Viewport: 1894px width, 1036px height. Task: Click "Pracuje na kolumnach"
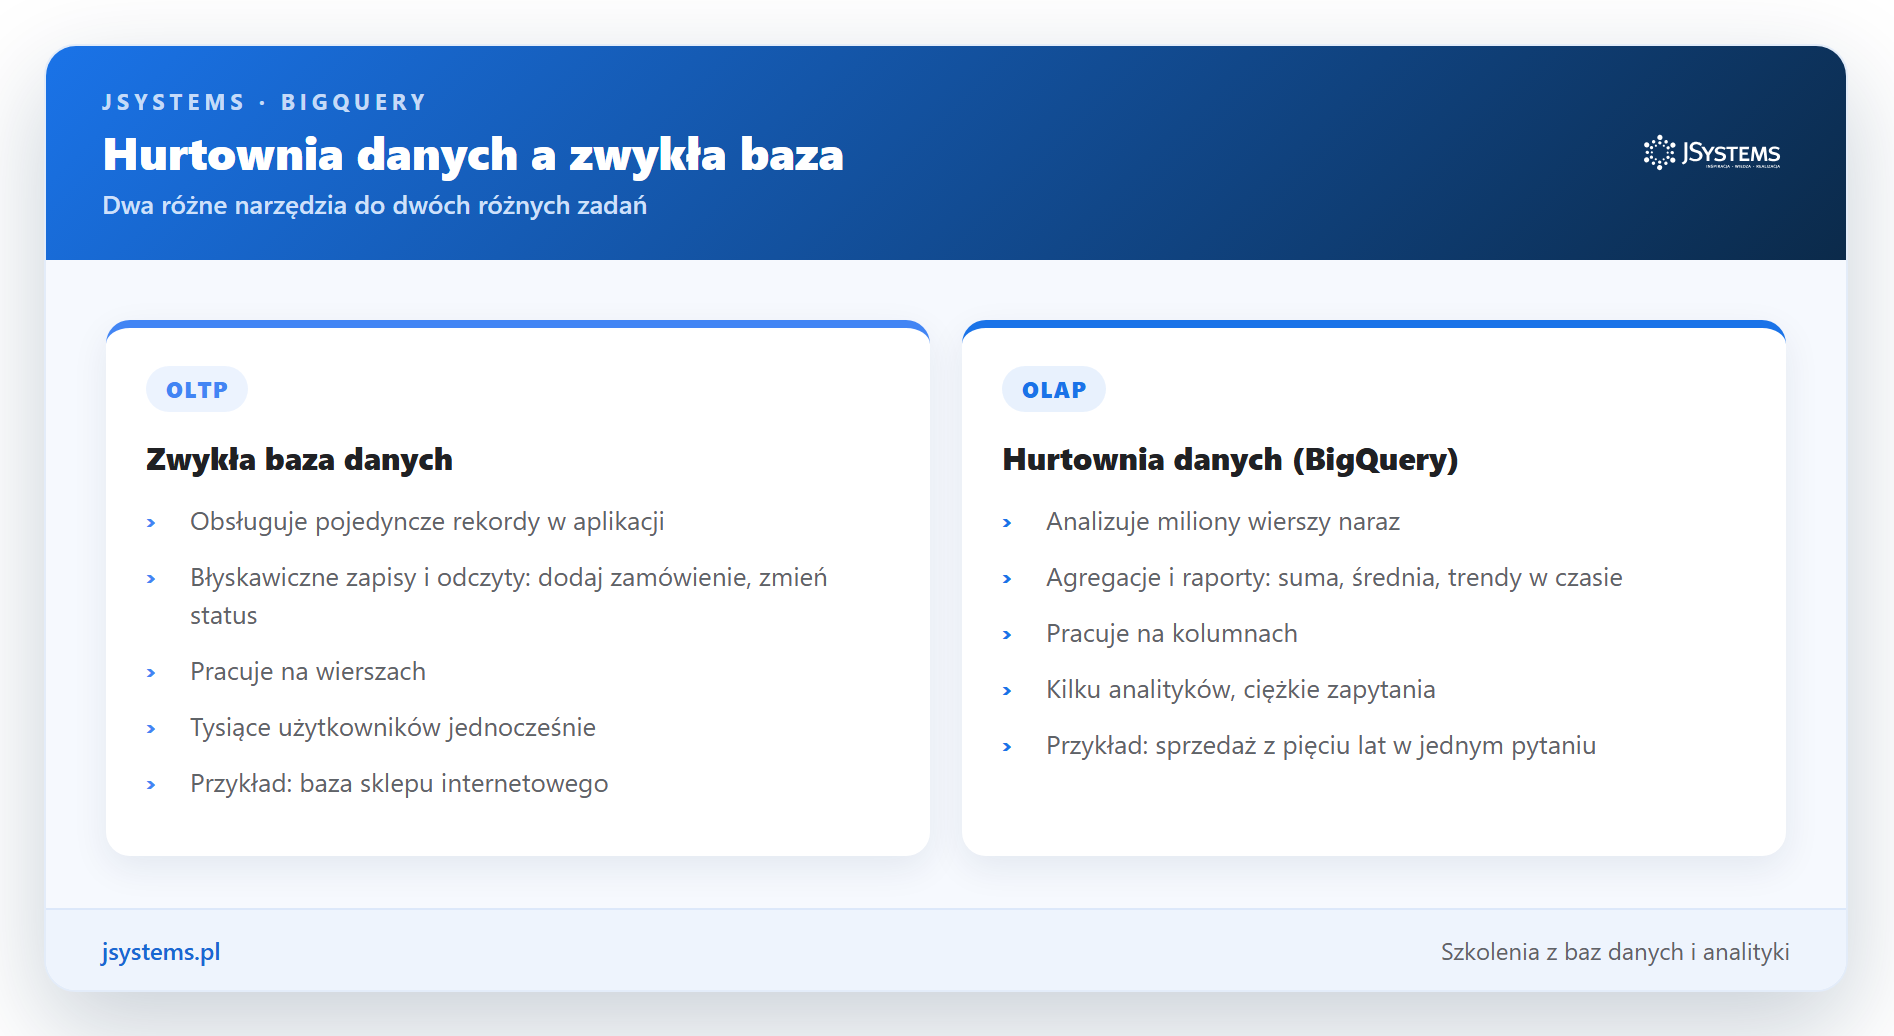(x=1172, y=634)
